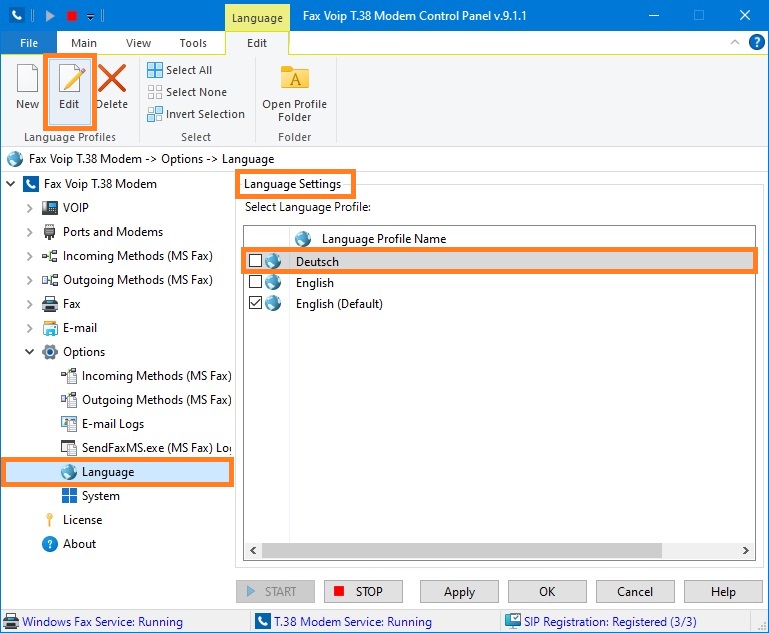769x633 pixels.
Task: Check the Deutsch language profile checkbox
Action: point(256,261)
